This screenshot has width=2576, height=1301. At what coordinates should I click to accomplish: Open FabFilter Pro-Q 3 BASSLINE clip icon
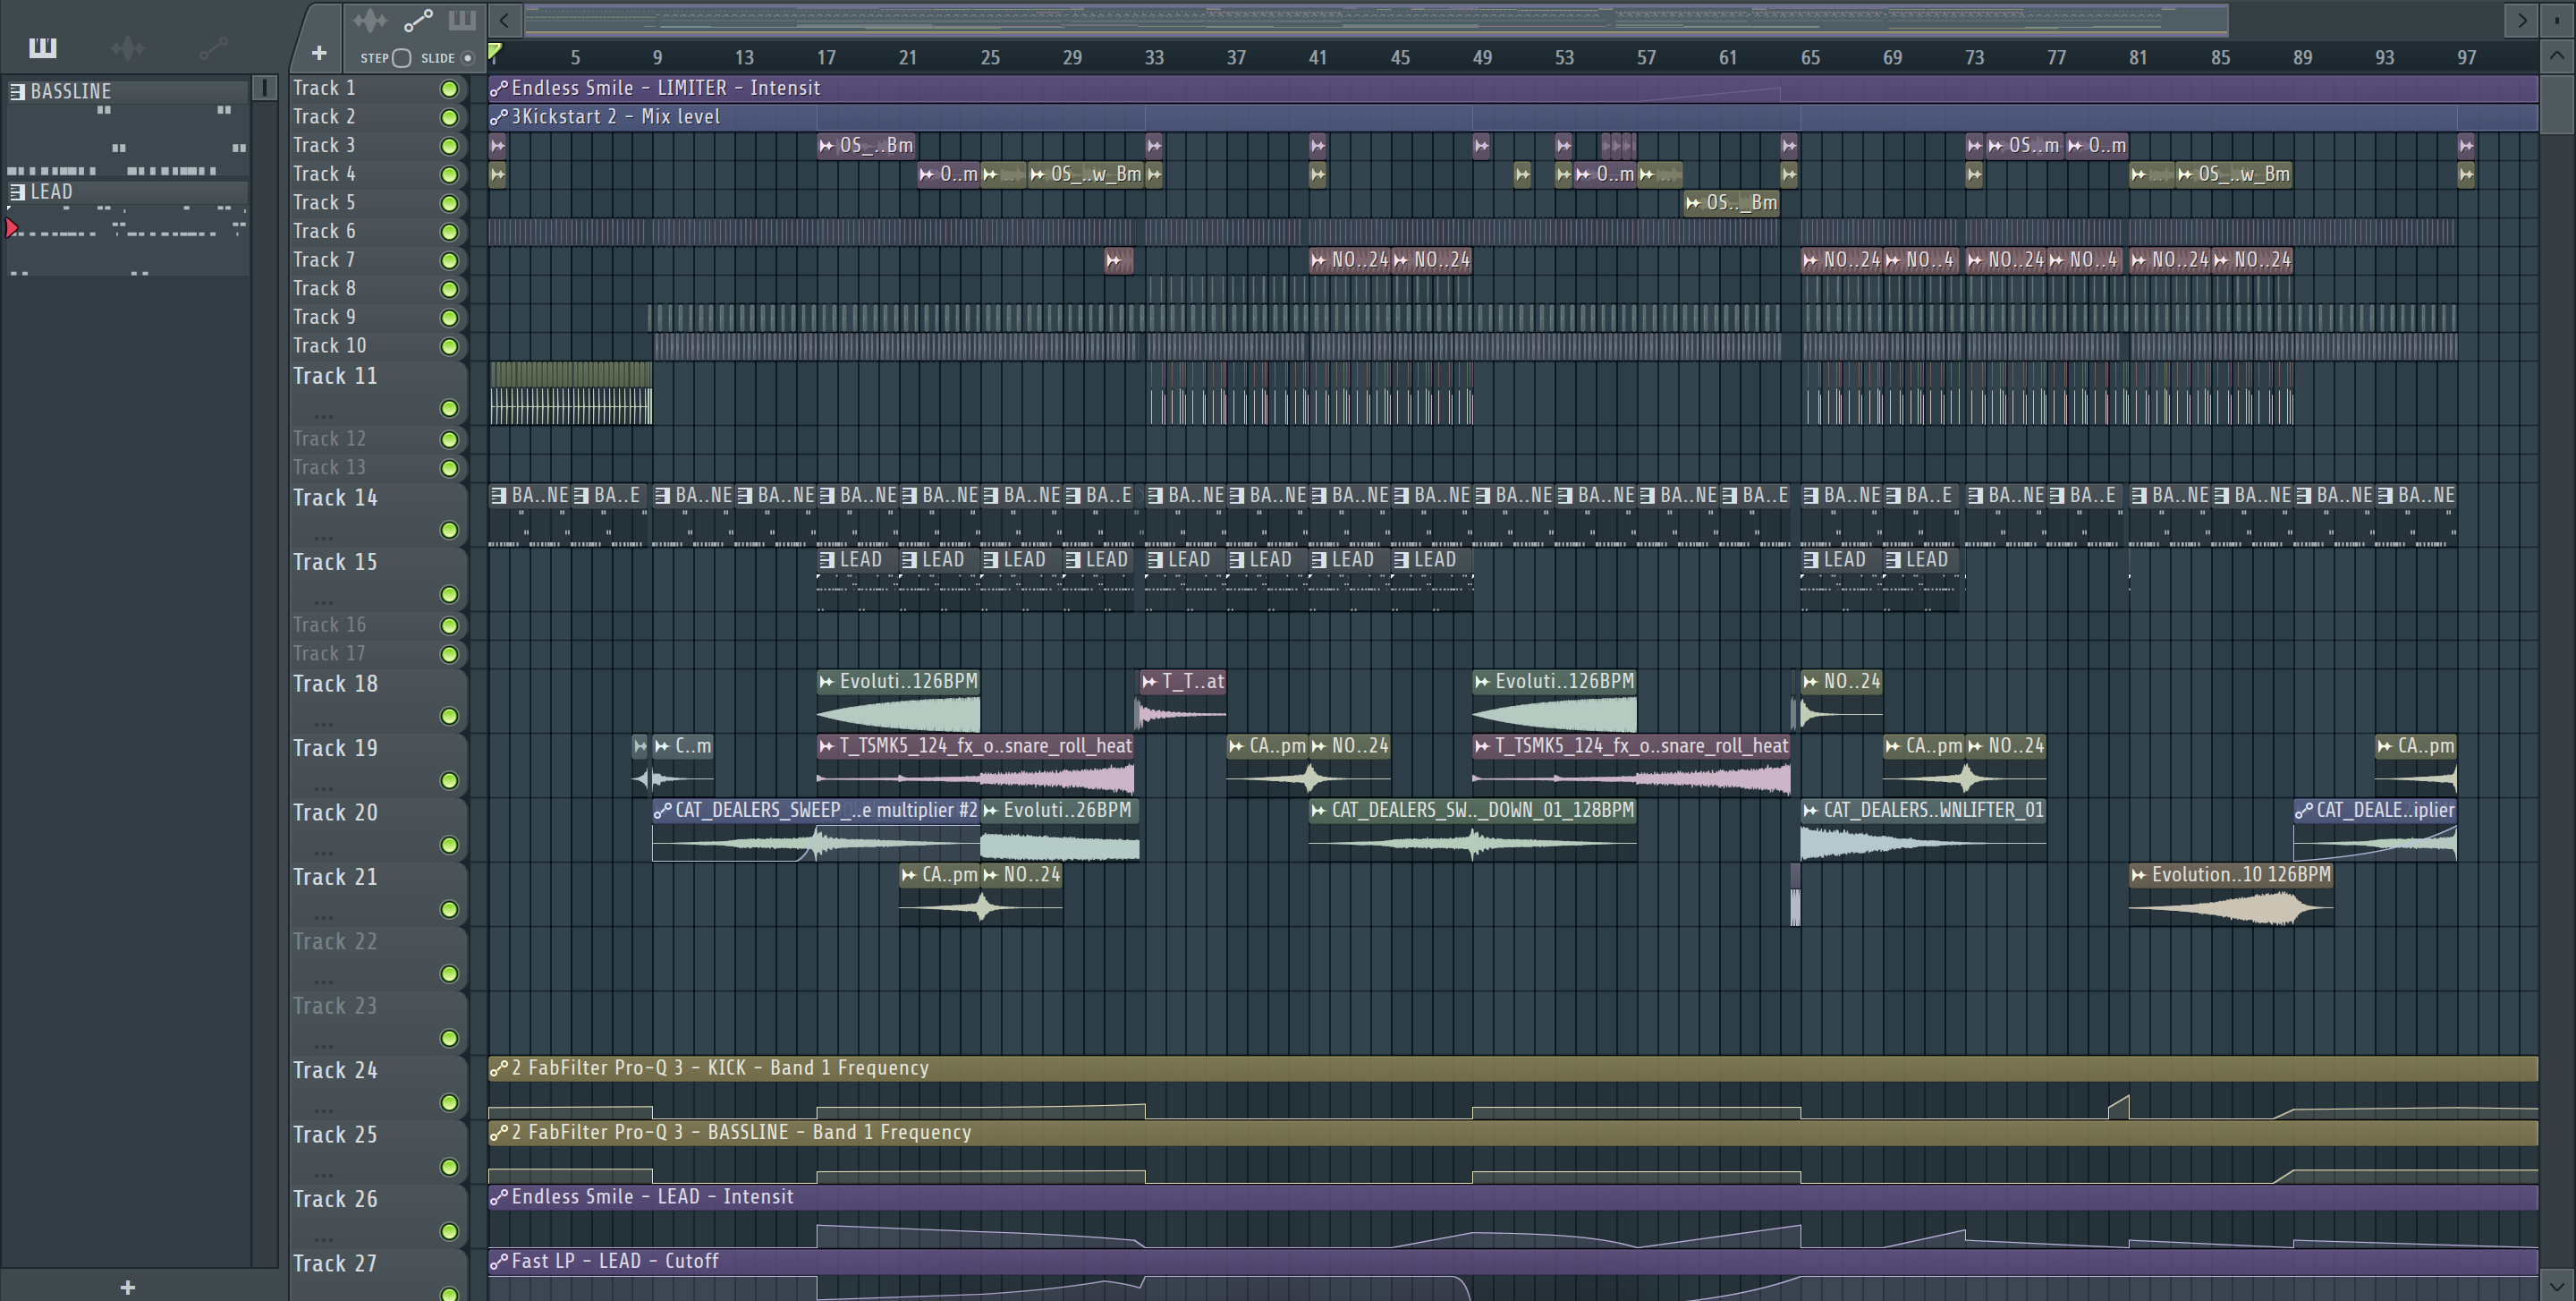[498, 1133]
